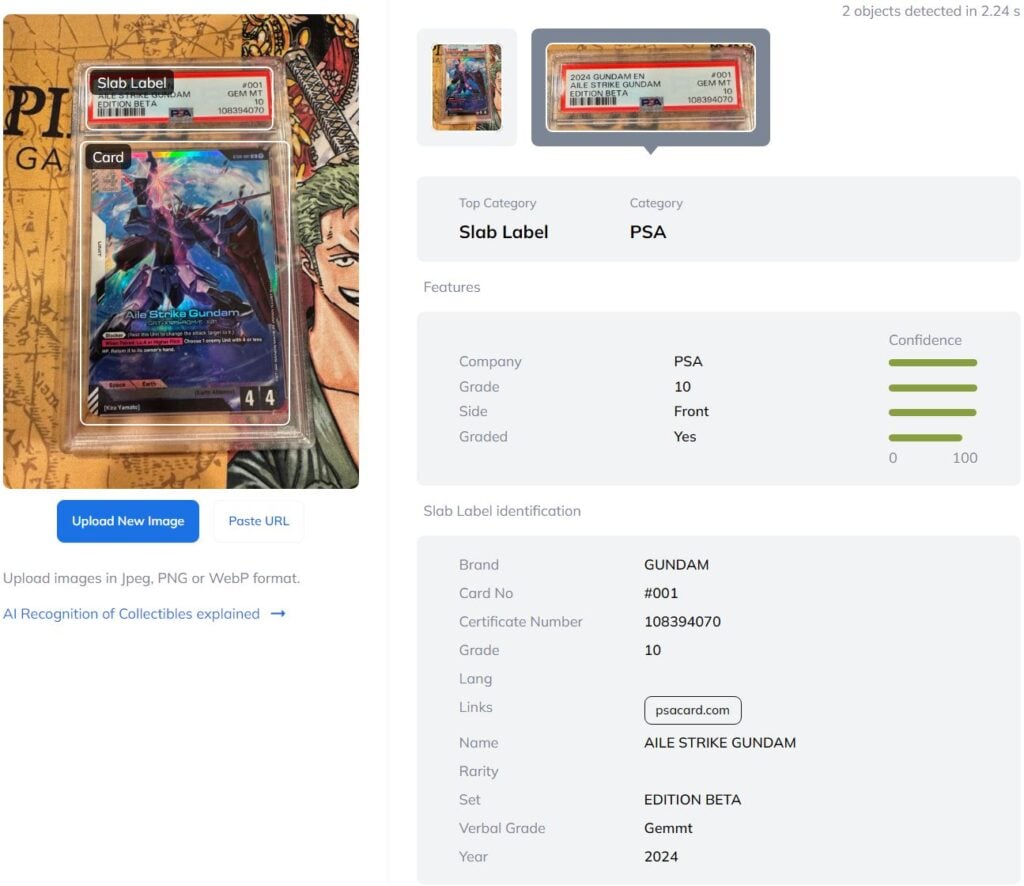Follow the AI Recognition of Collectibles explained link

point(131,614)
